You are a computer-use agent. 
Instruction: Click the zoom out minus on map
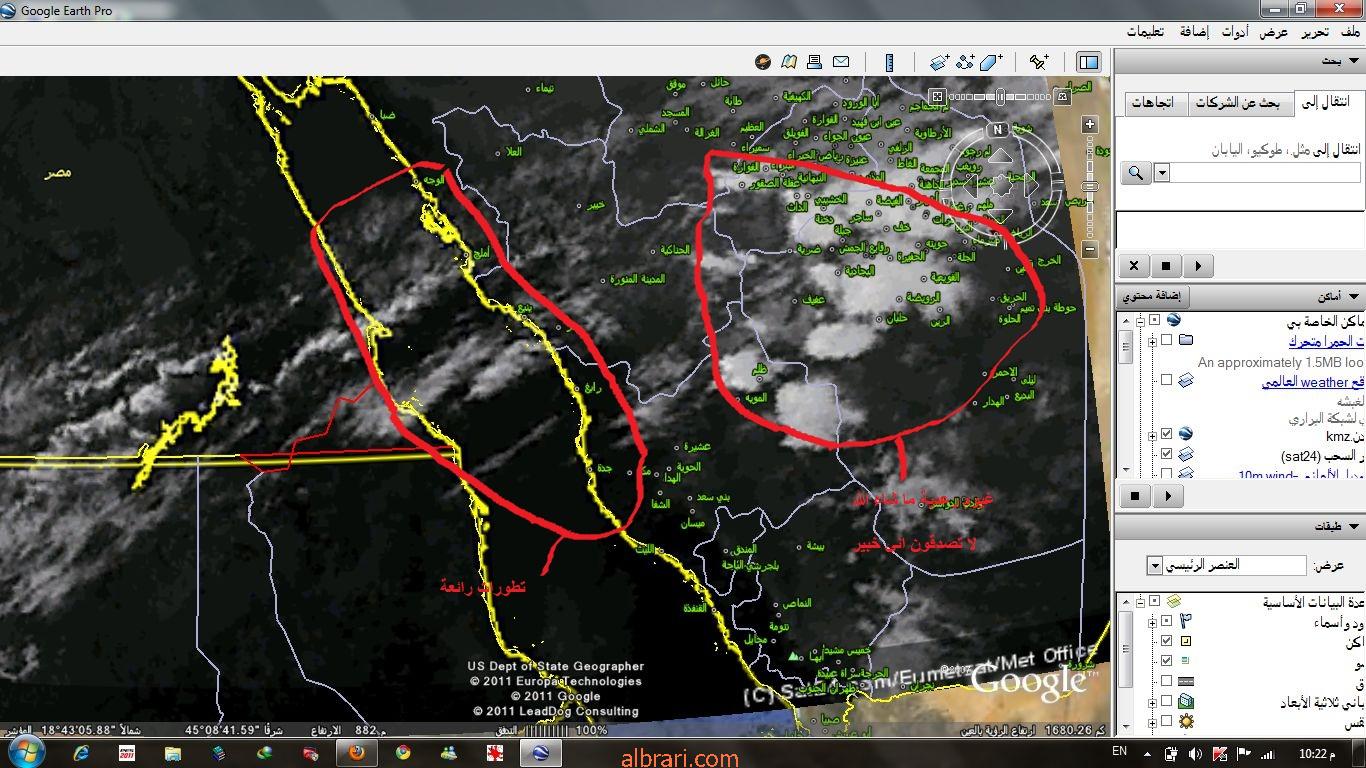(x=1090, y=250)
